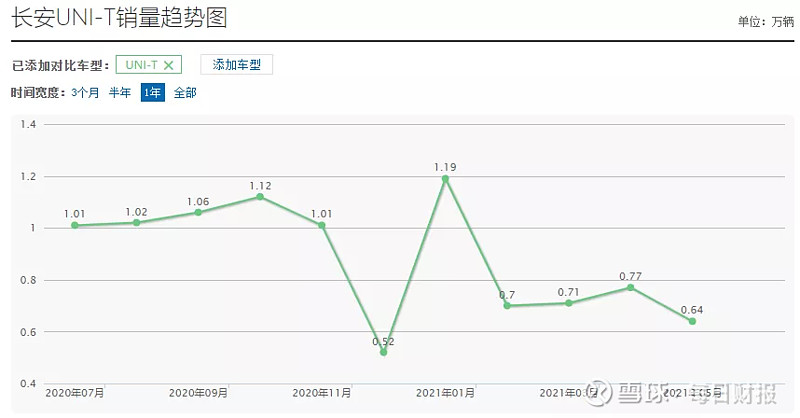Click the 2020年09月 axis label
Image resolution: width=800 pixels, height=418 pixels.
[198, 393]
